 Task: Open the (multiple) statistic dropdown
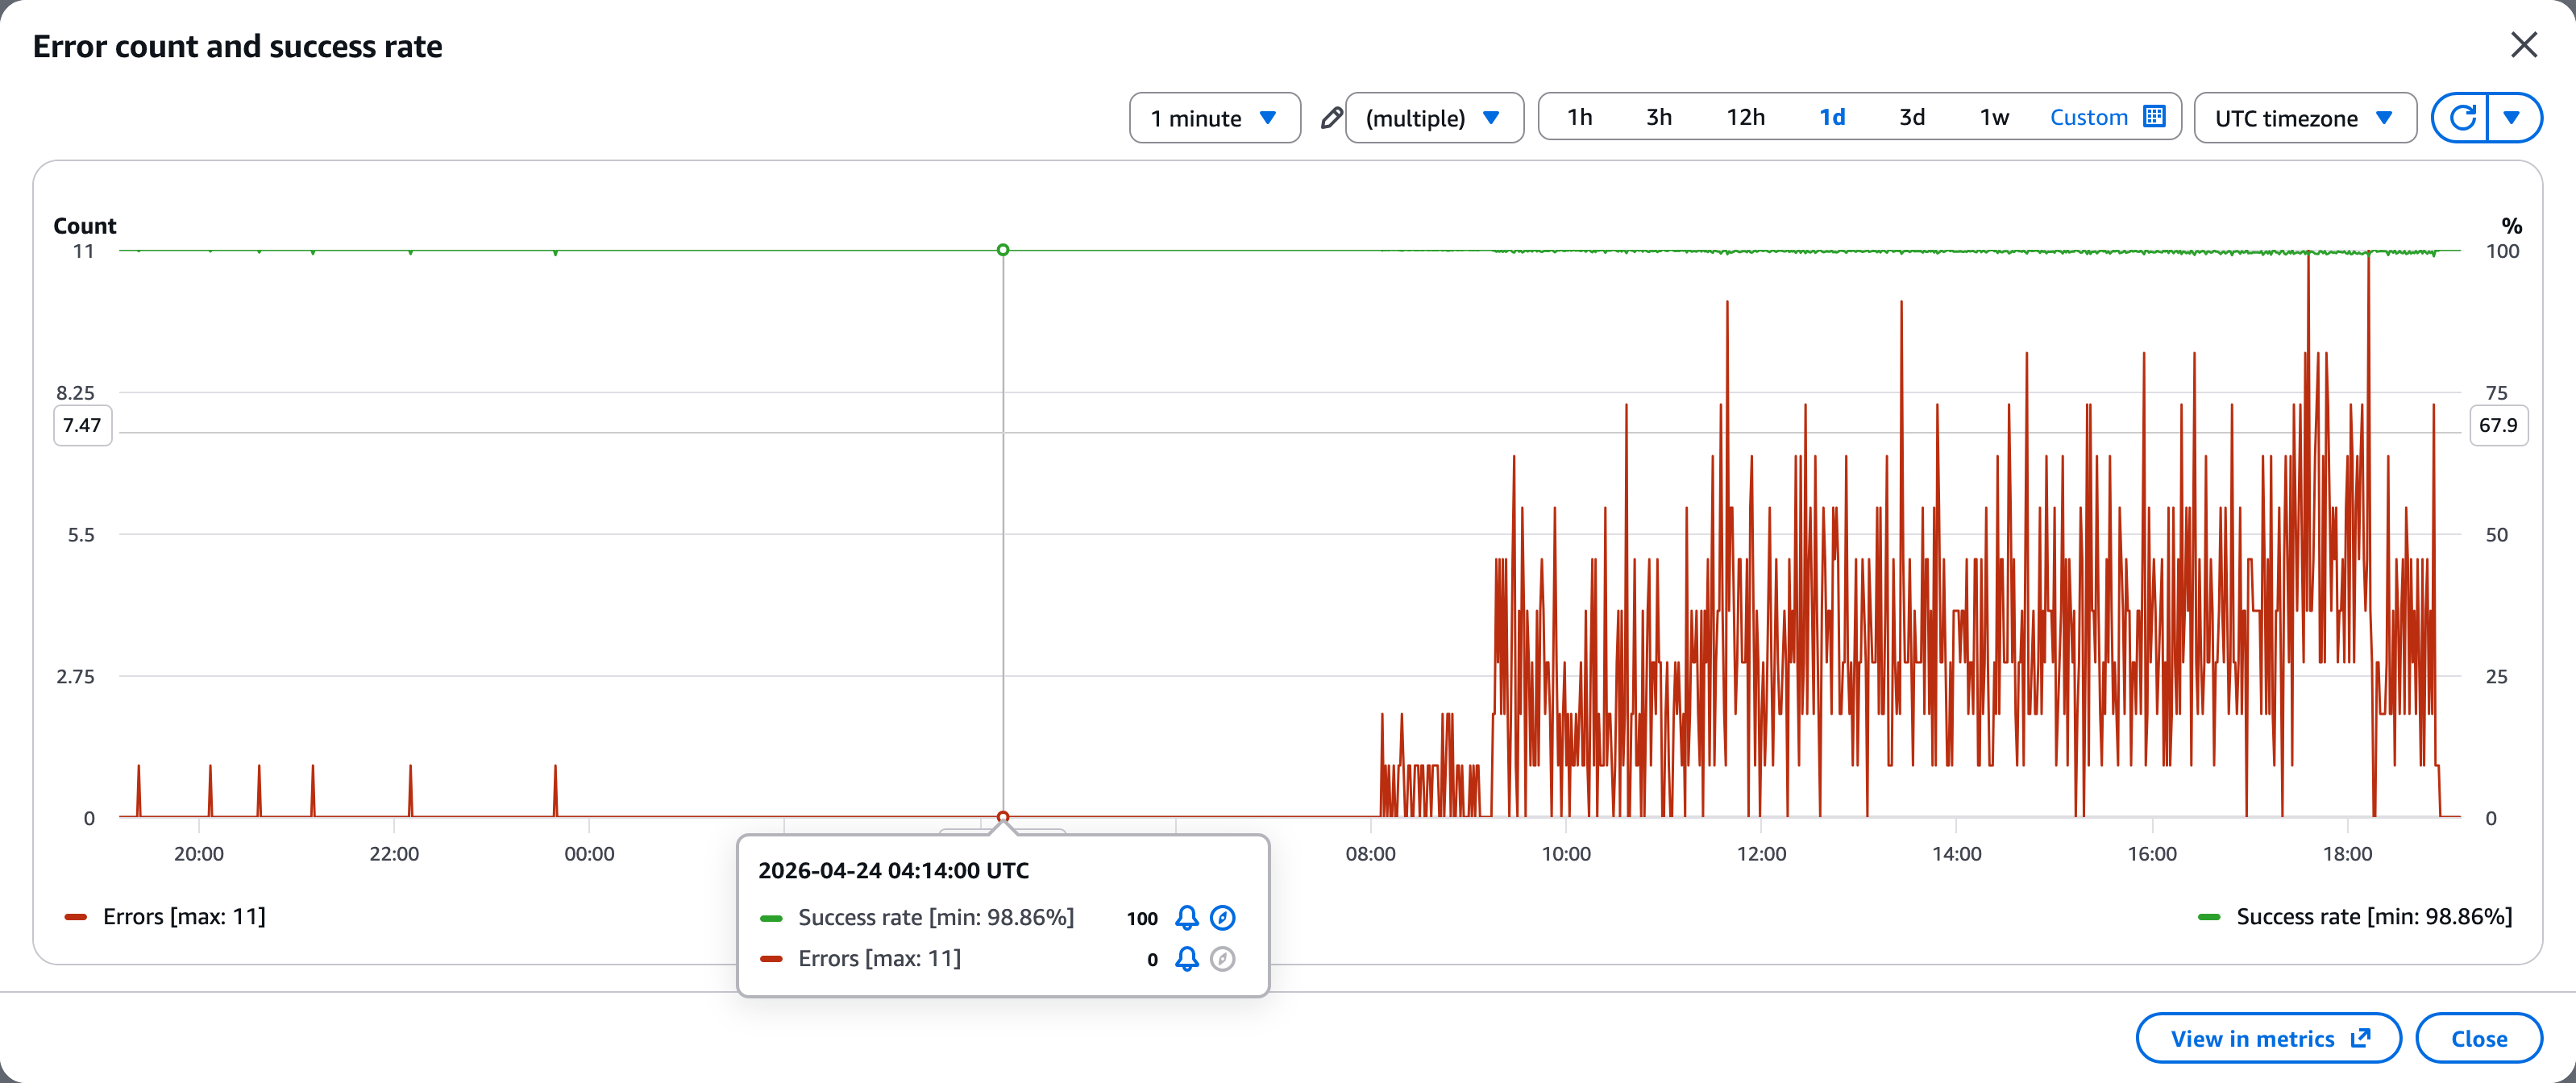[x=1434, y=118]
